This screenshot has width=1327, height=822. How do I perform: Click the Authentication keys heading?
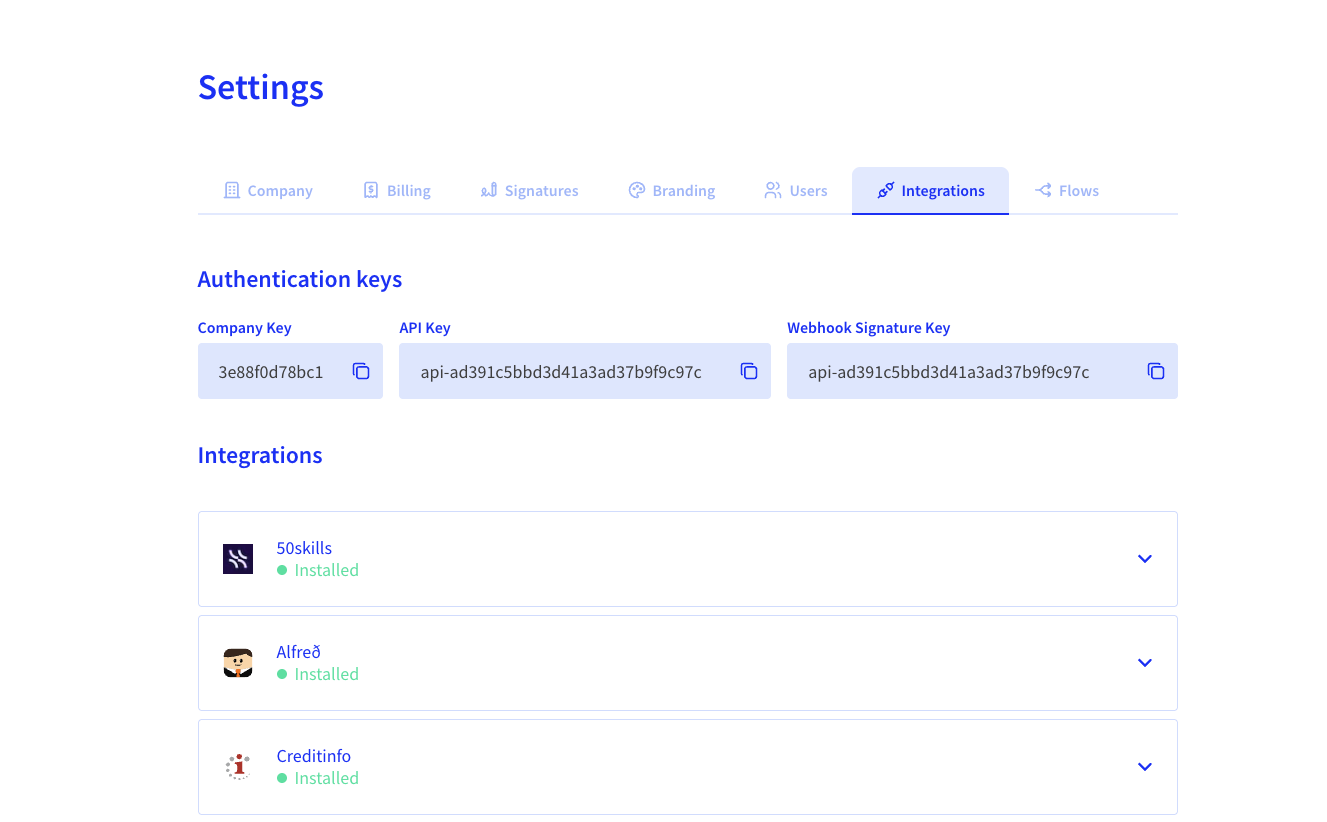(x=300, y=279)
